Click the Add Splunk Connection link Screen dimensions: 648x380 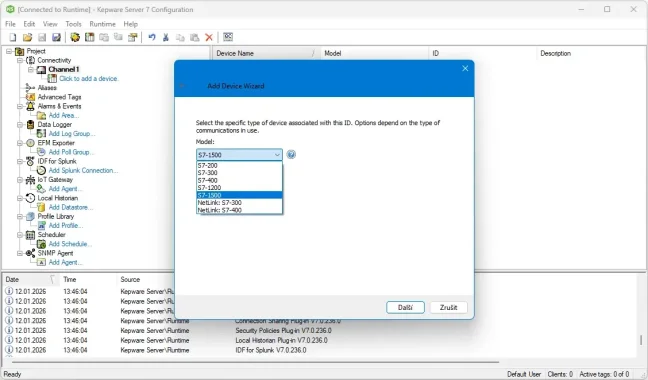click(x=83, y=170)
